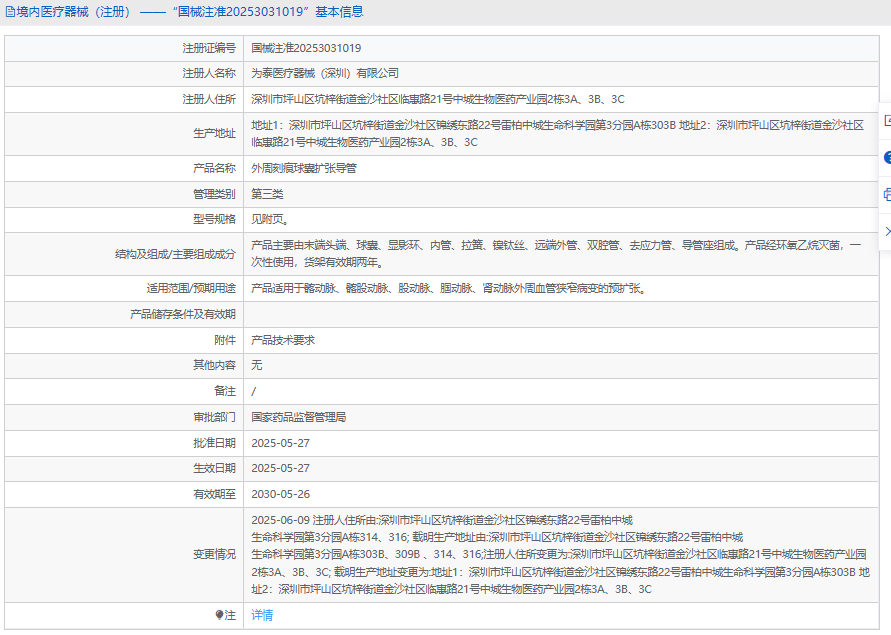Viewport: 891px width, 635px height.
Task: Click the 适用范围/预期用途 row label
Action: coord(190,288)
